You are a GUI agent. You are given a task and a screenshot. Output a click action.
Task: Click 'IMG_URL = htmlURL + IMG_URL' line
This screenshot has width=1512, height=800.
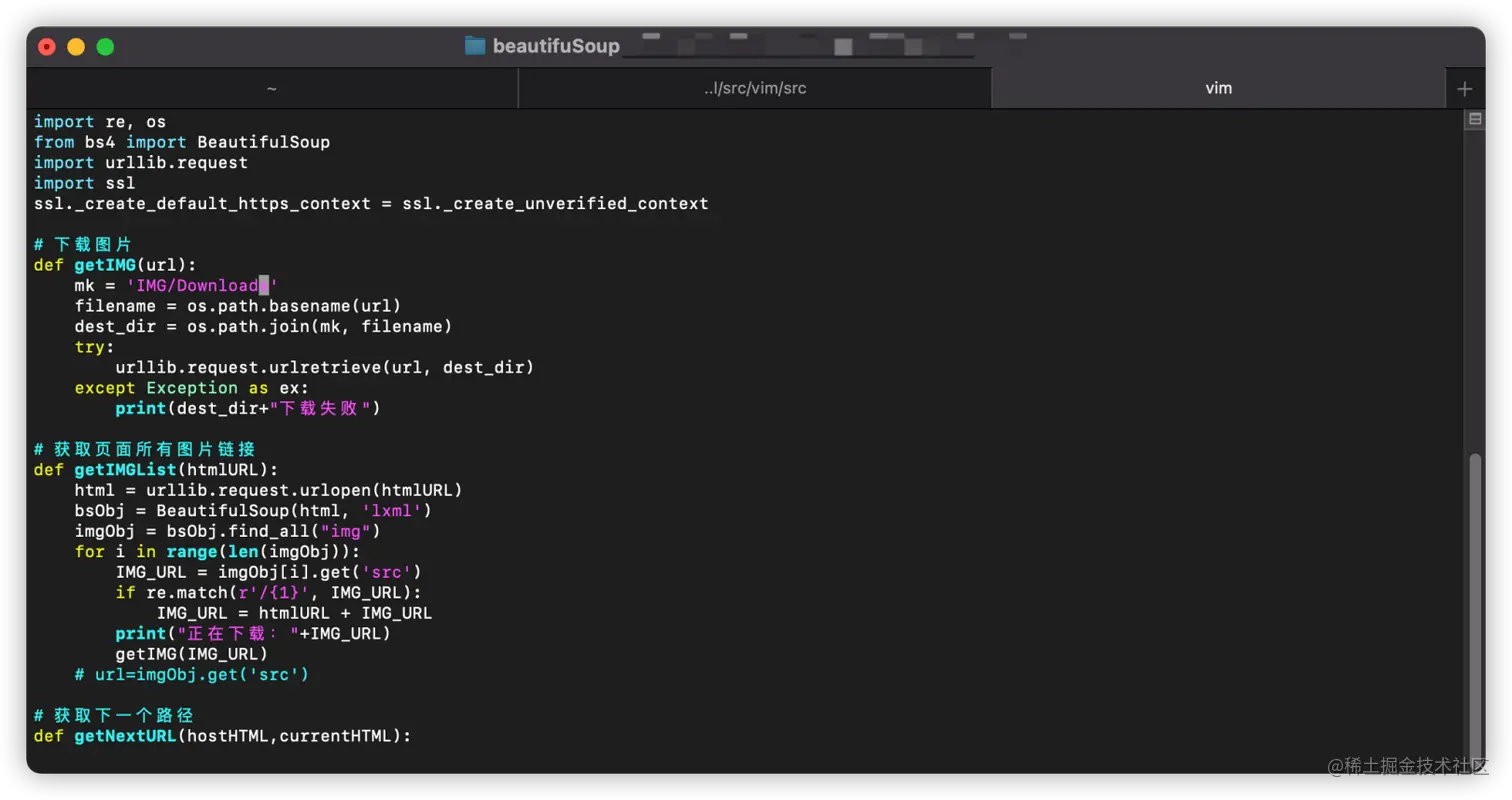(x=294, y=613)
